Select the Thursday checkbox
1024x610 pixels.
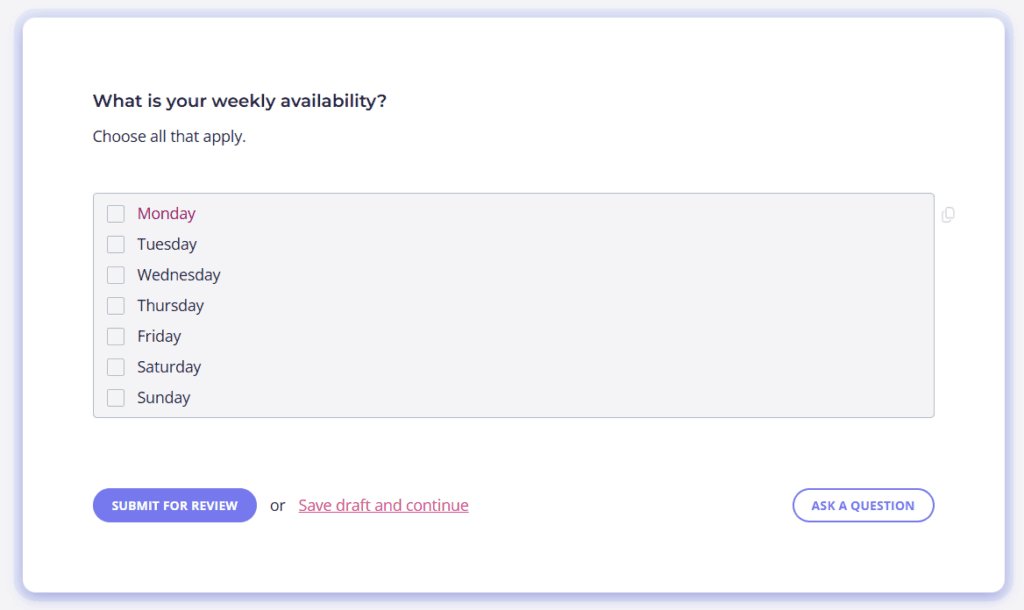click(x=116, y=306)
